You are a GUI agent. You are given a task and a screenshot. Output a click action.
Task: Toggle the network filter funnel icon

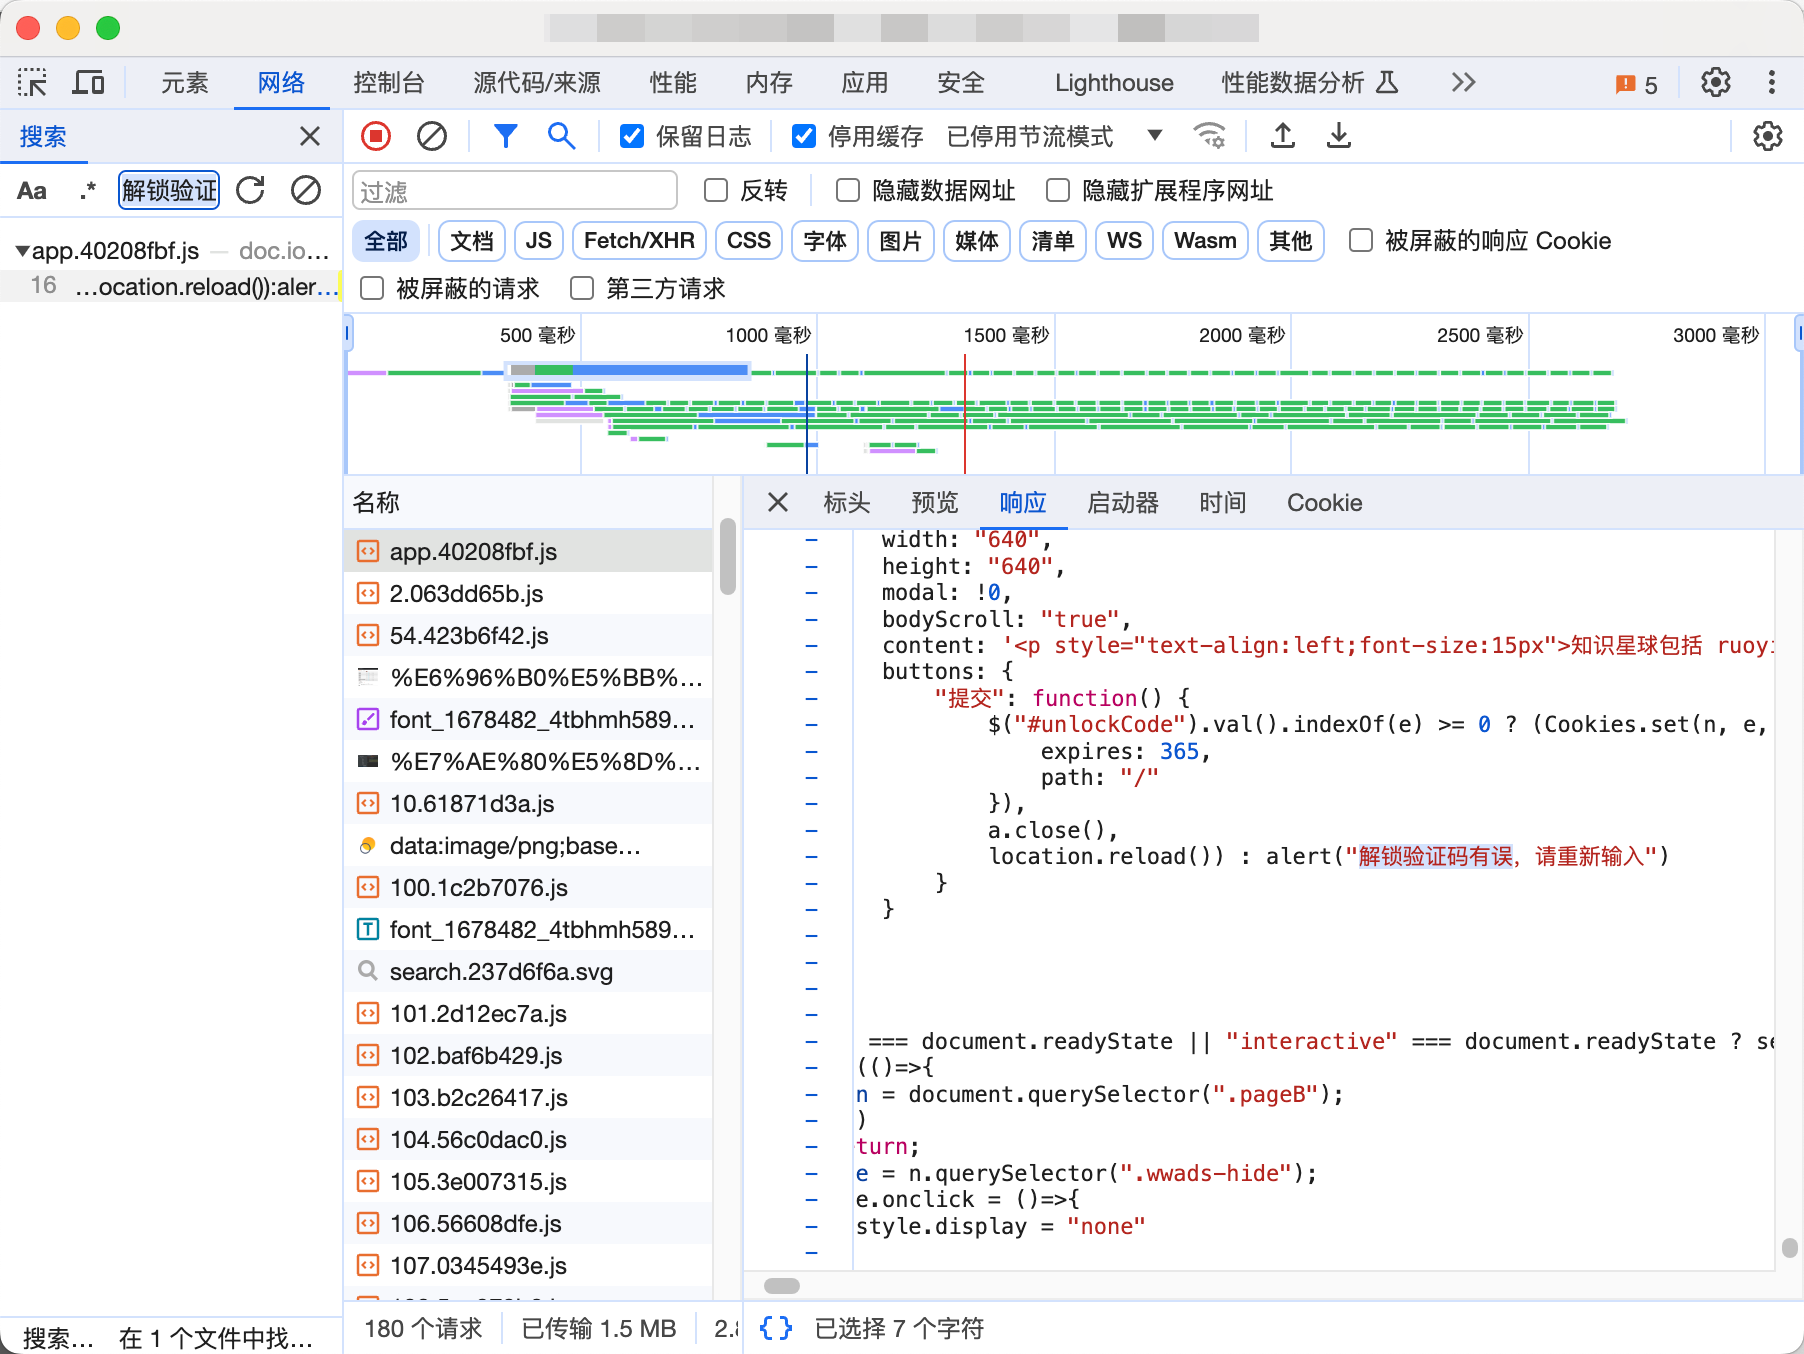[506, 136]
